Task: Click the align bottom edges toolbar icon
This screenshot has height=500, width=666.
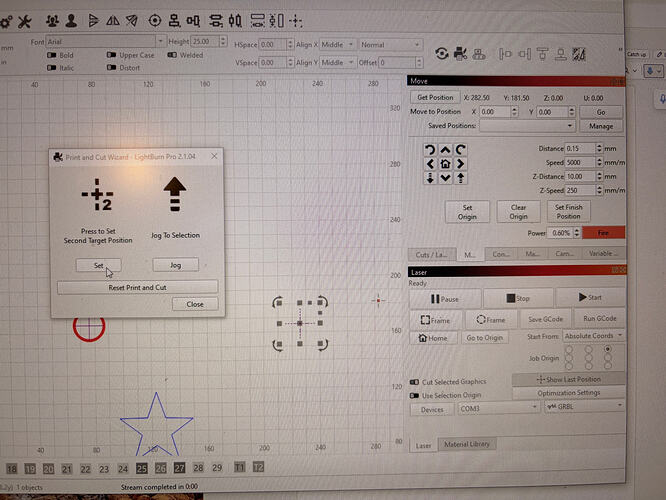Action: coord(561,54)
